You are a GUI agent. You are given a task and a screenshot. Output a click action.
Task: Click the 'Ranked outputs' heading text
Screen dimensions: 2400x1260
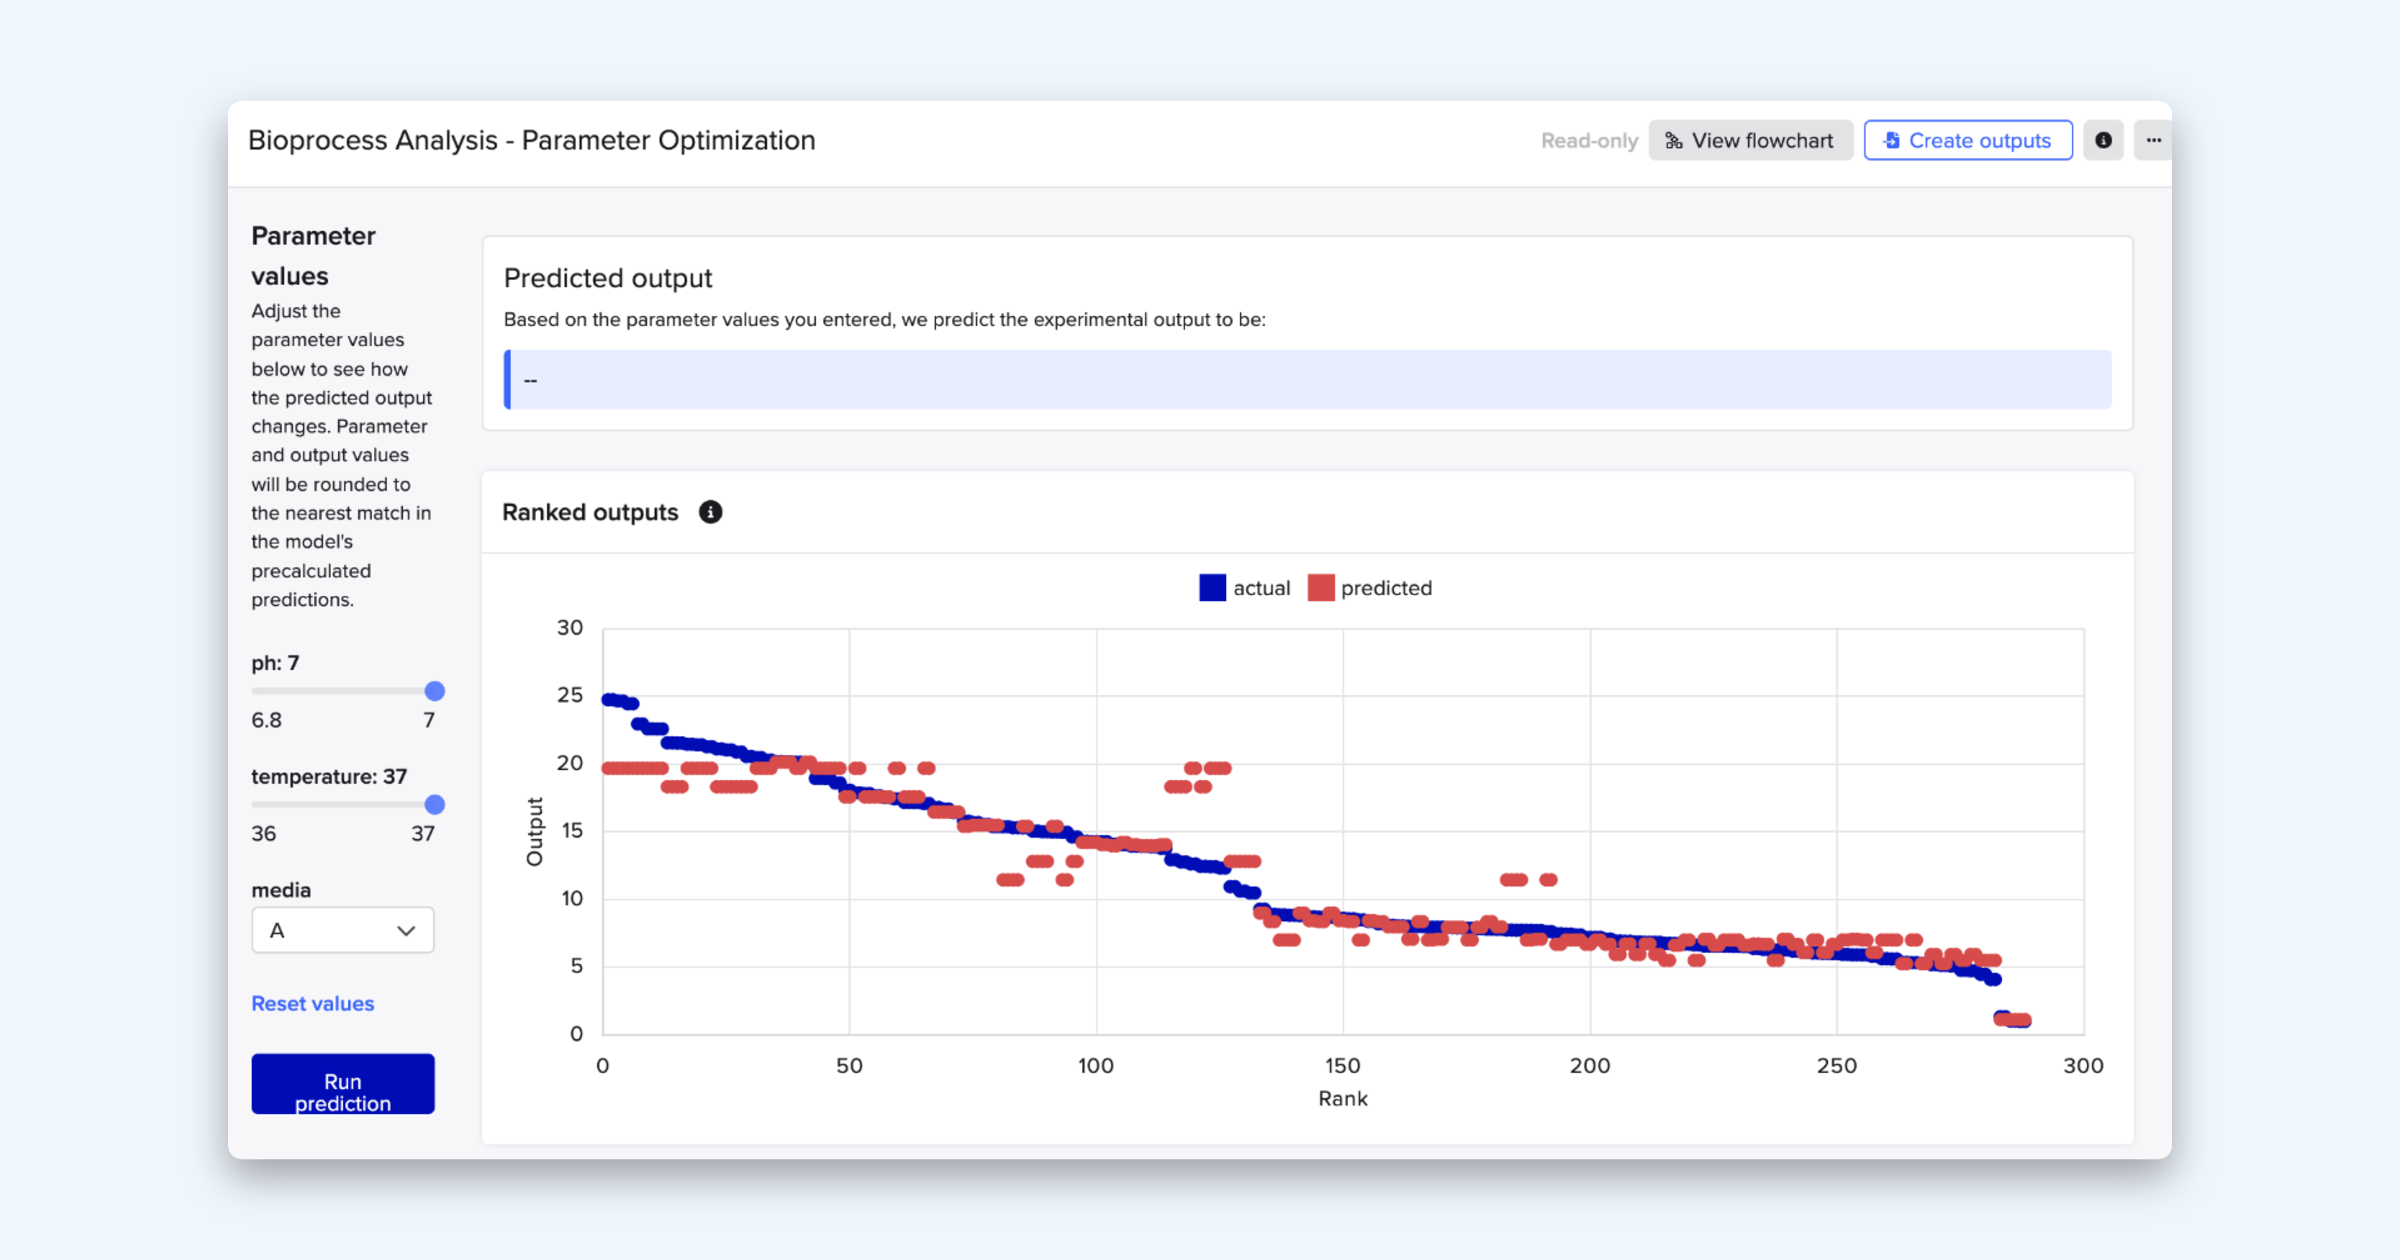pyautogui.click(x=590, y=512)
